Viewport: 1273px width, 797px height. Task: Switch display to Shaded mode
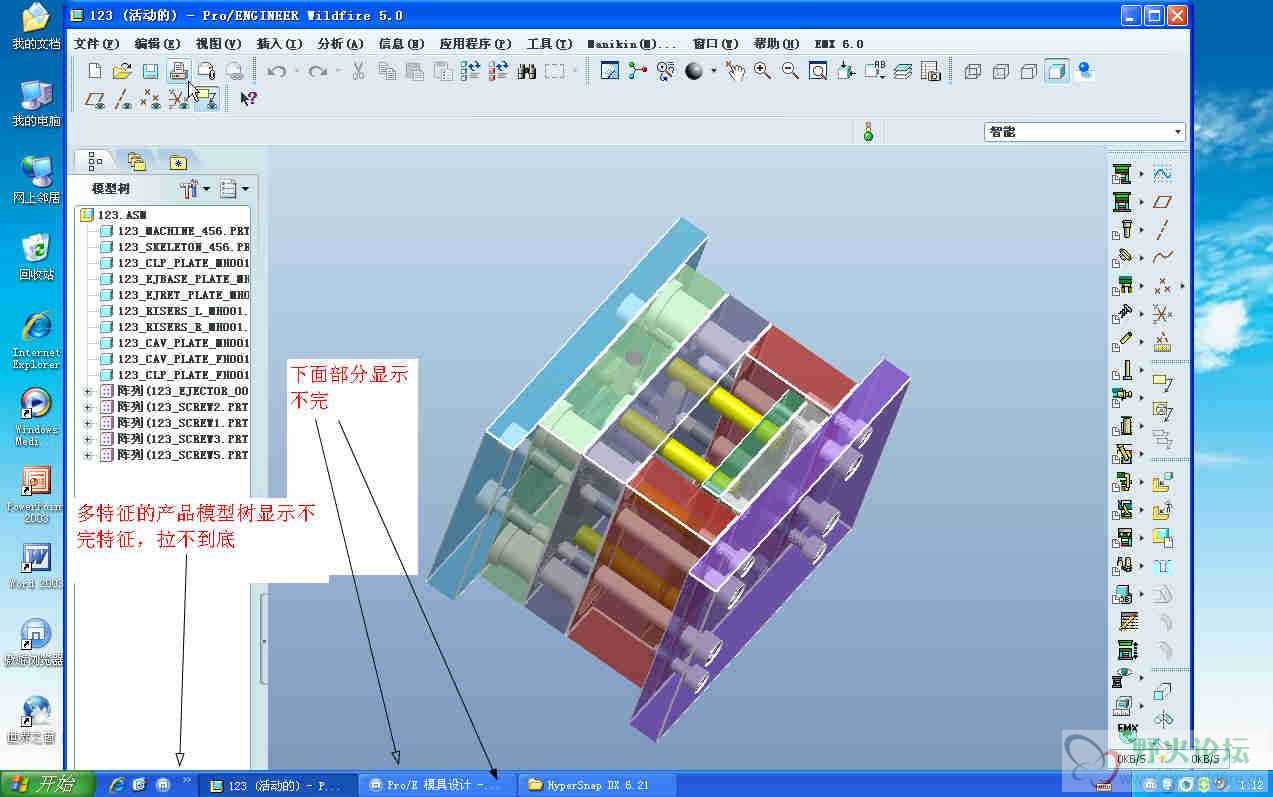point(1057,71)
